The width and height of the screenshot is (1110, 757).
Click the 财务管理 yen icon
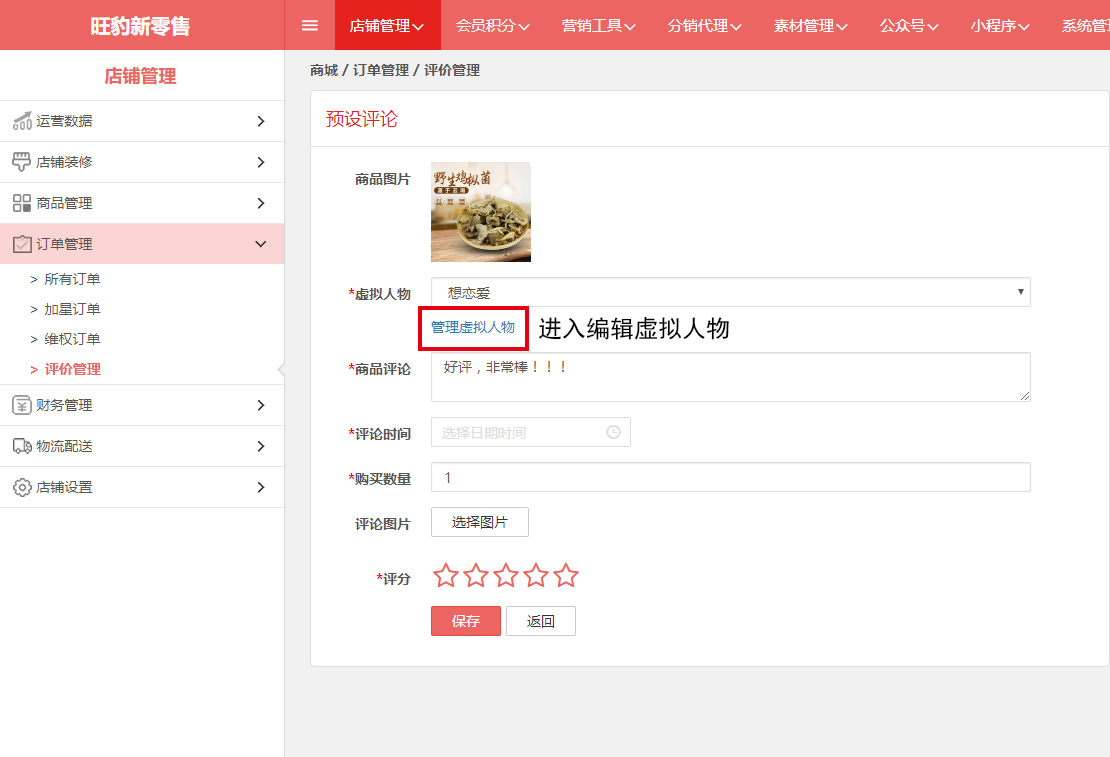(x=22, y=405)
